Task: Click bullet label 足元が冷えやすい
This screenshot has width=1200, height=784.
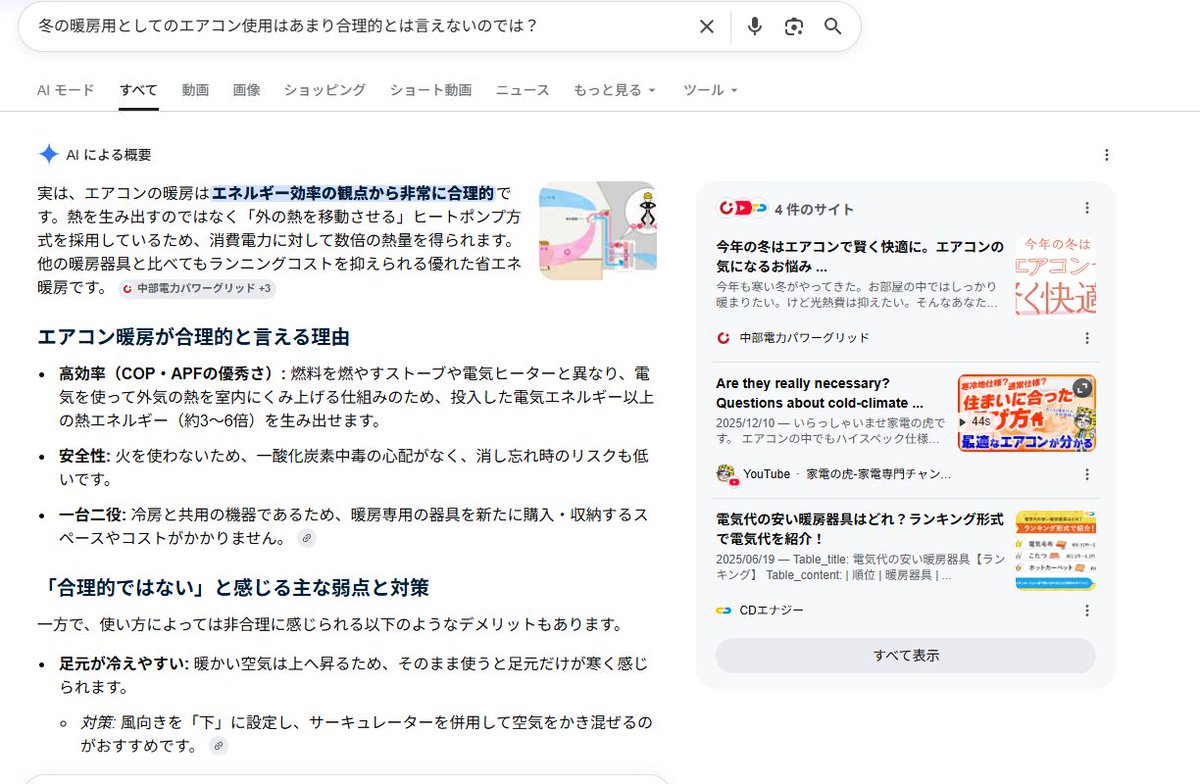Action: [x=124, y=664]
